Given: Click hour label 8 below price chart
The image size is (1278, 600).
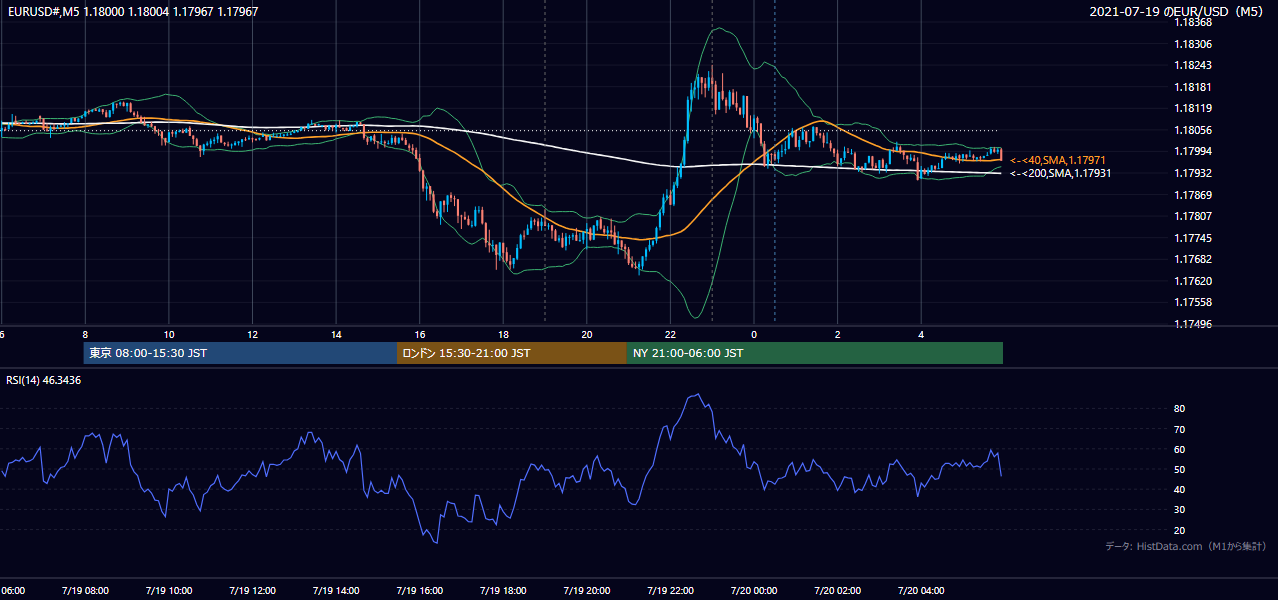Looking at the screenshot, I should click(85, 335).
